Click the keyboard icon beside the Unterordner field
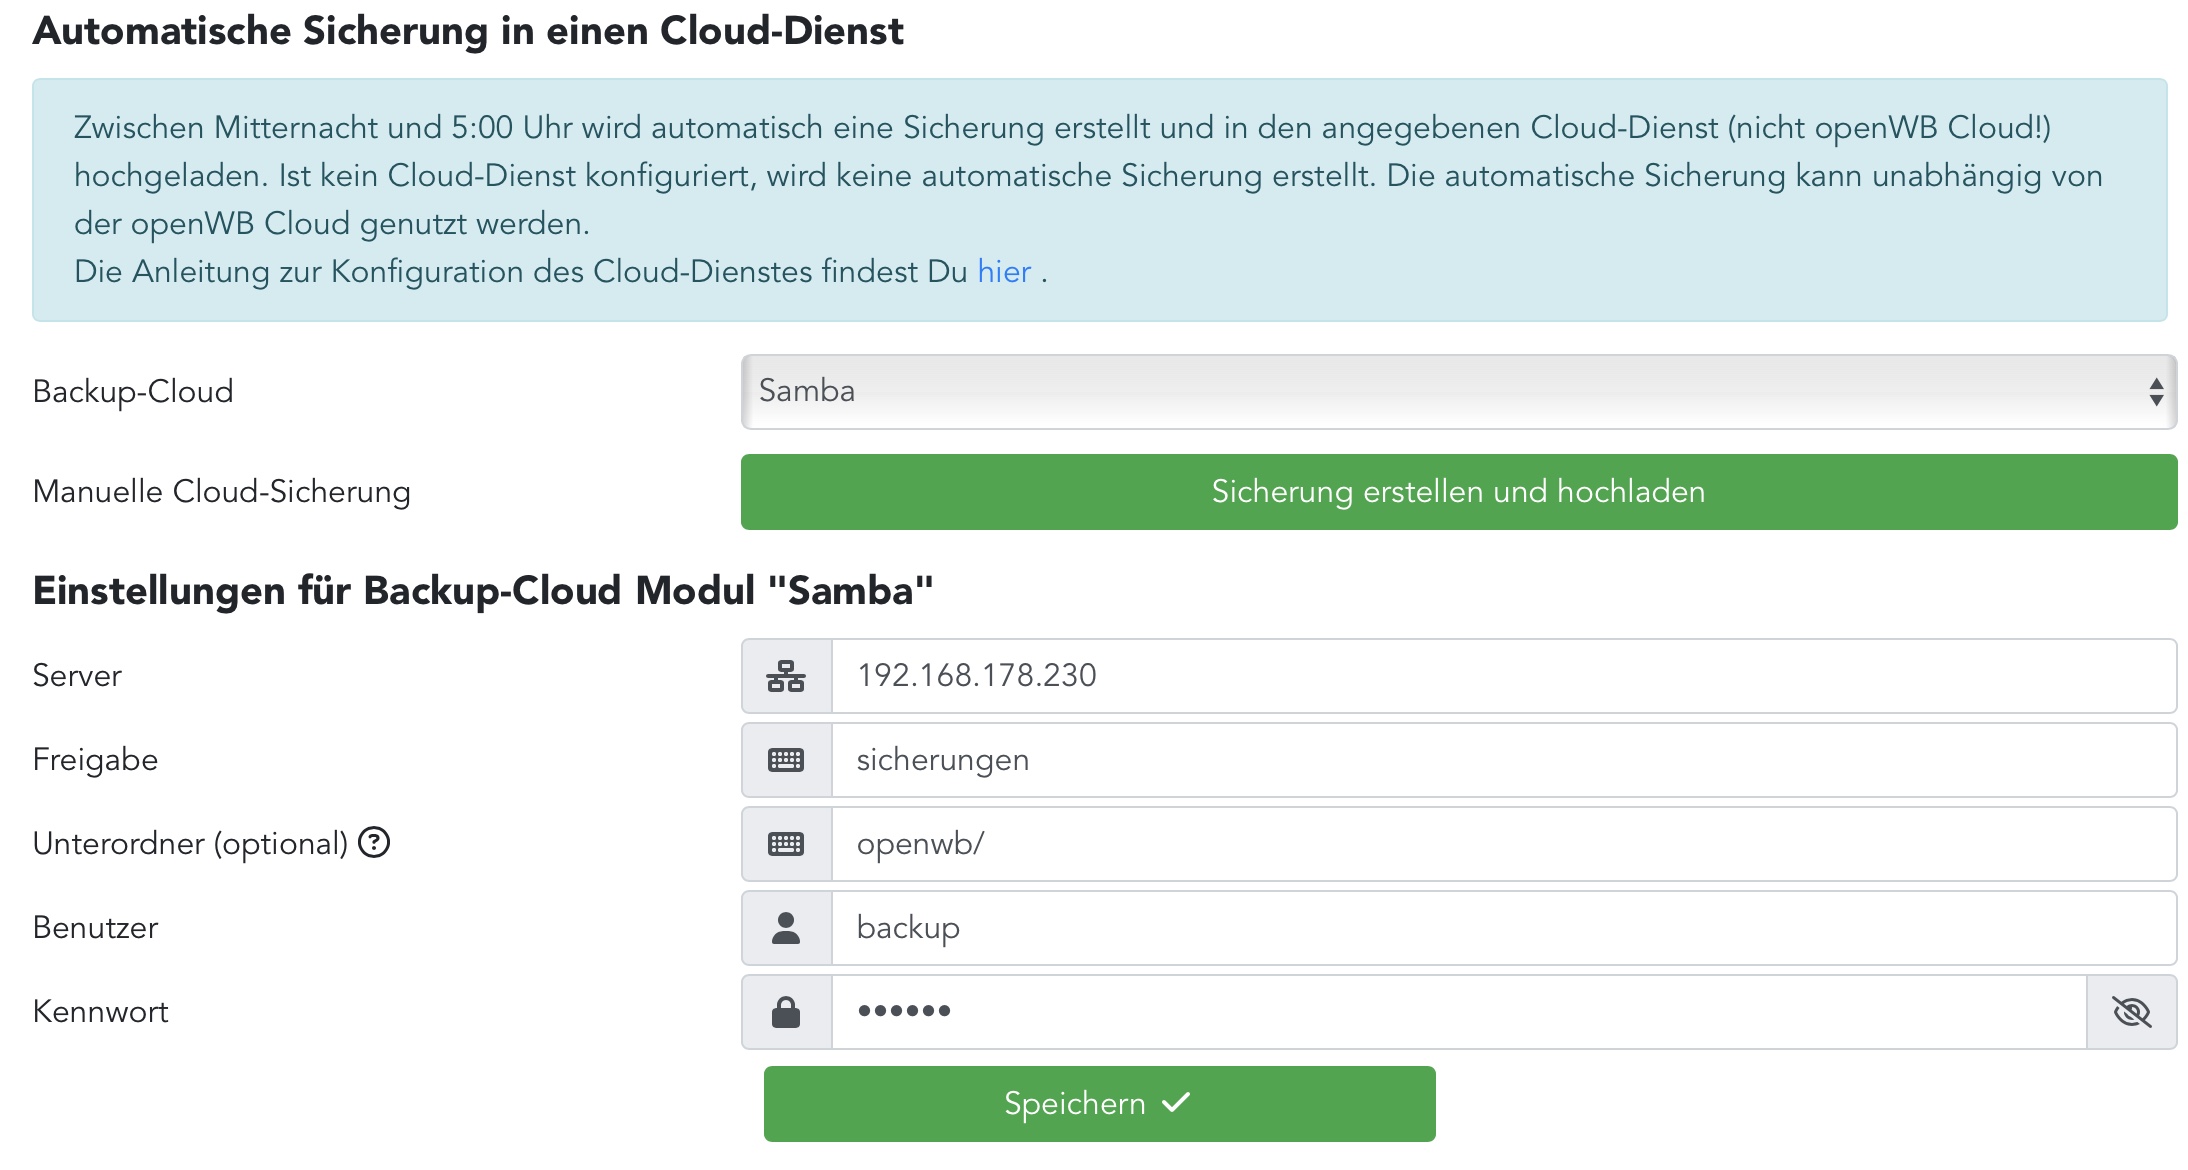2188x1170 pixels. [786, 844]
